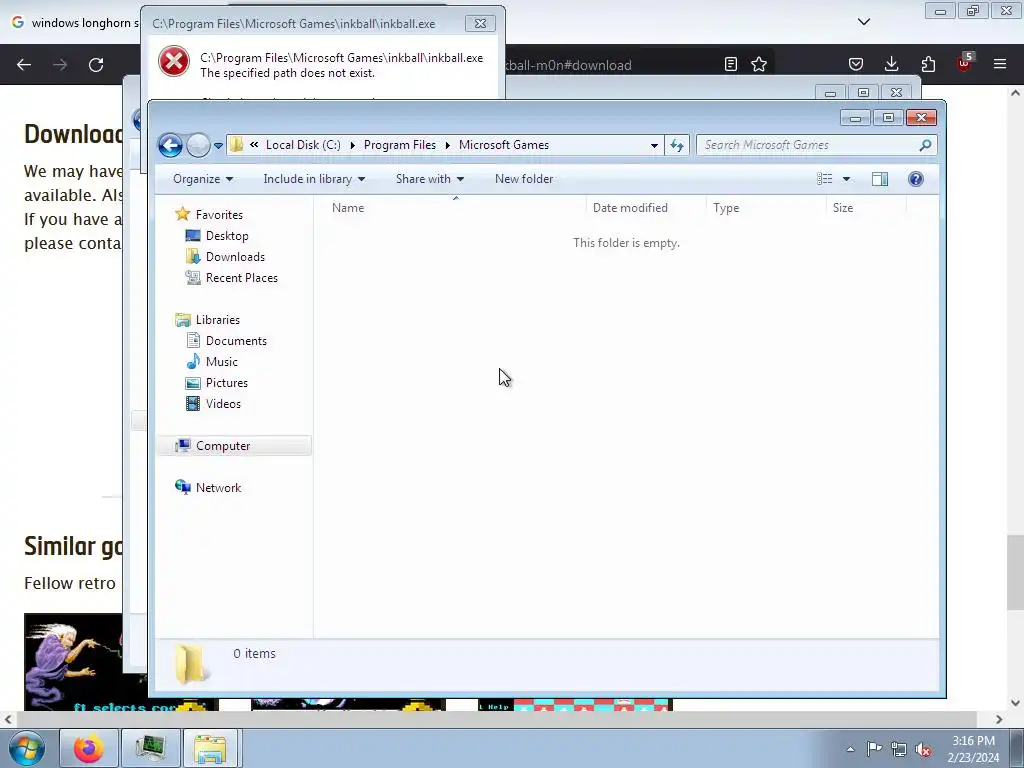Viewport: 1024px width, 768px height.
Task: Open Firefox downloads panel
Action: coord(891,64)
